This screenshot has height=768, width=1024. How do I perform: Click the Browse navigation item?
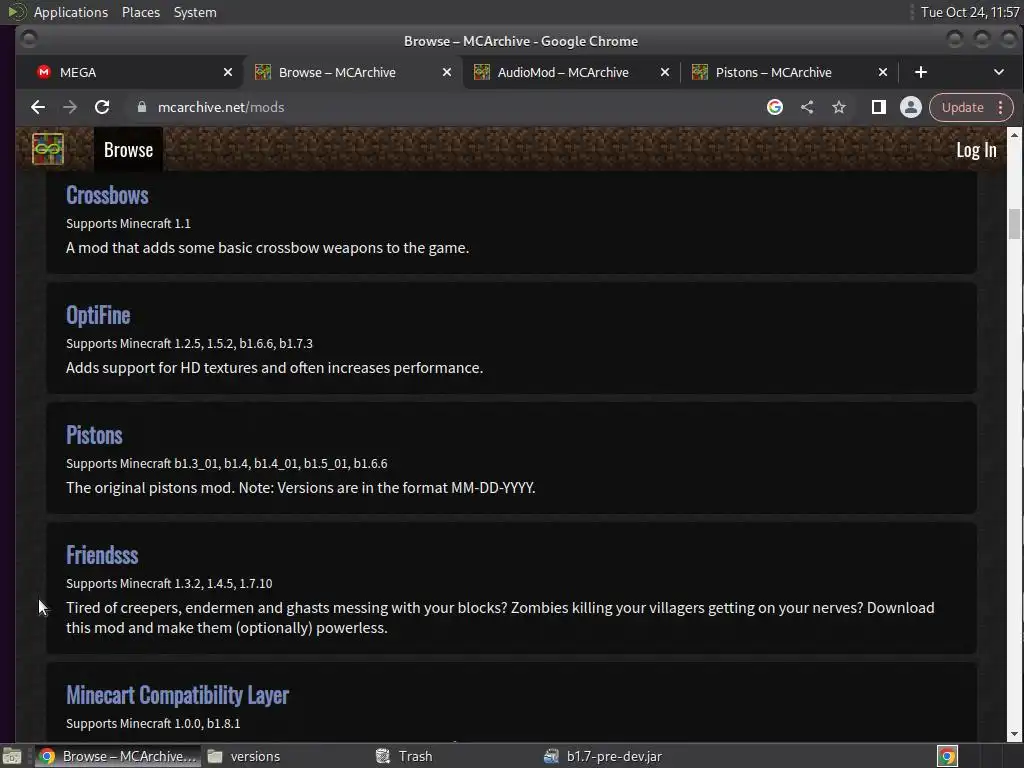[128, 150]
